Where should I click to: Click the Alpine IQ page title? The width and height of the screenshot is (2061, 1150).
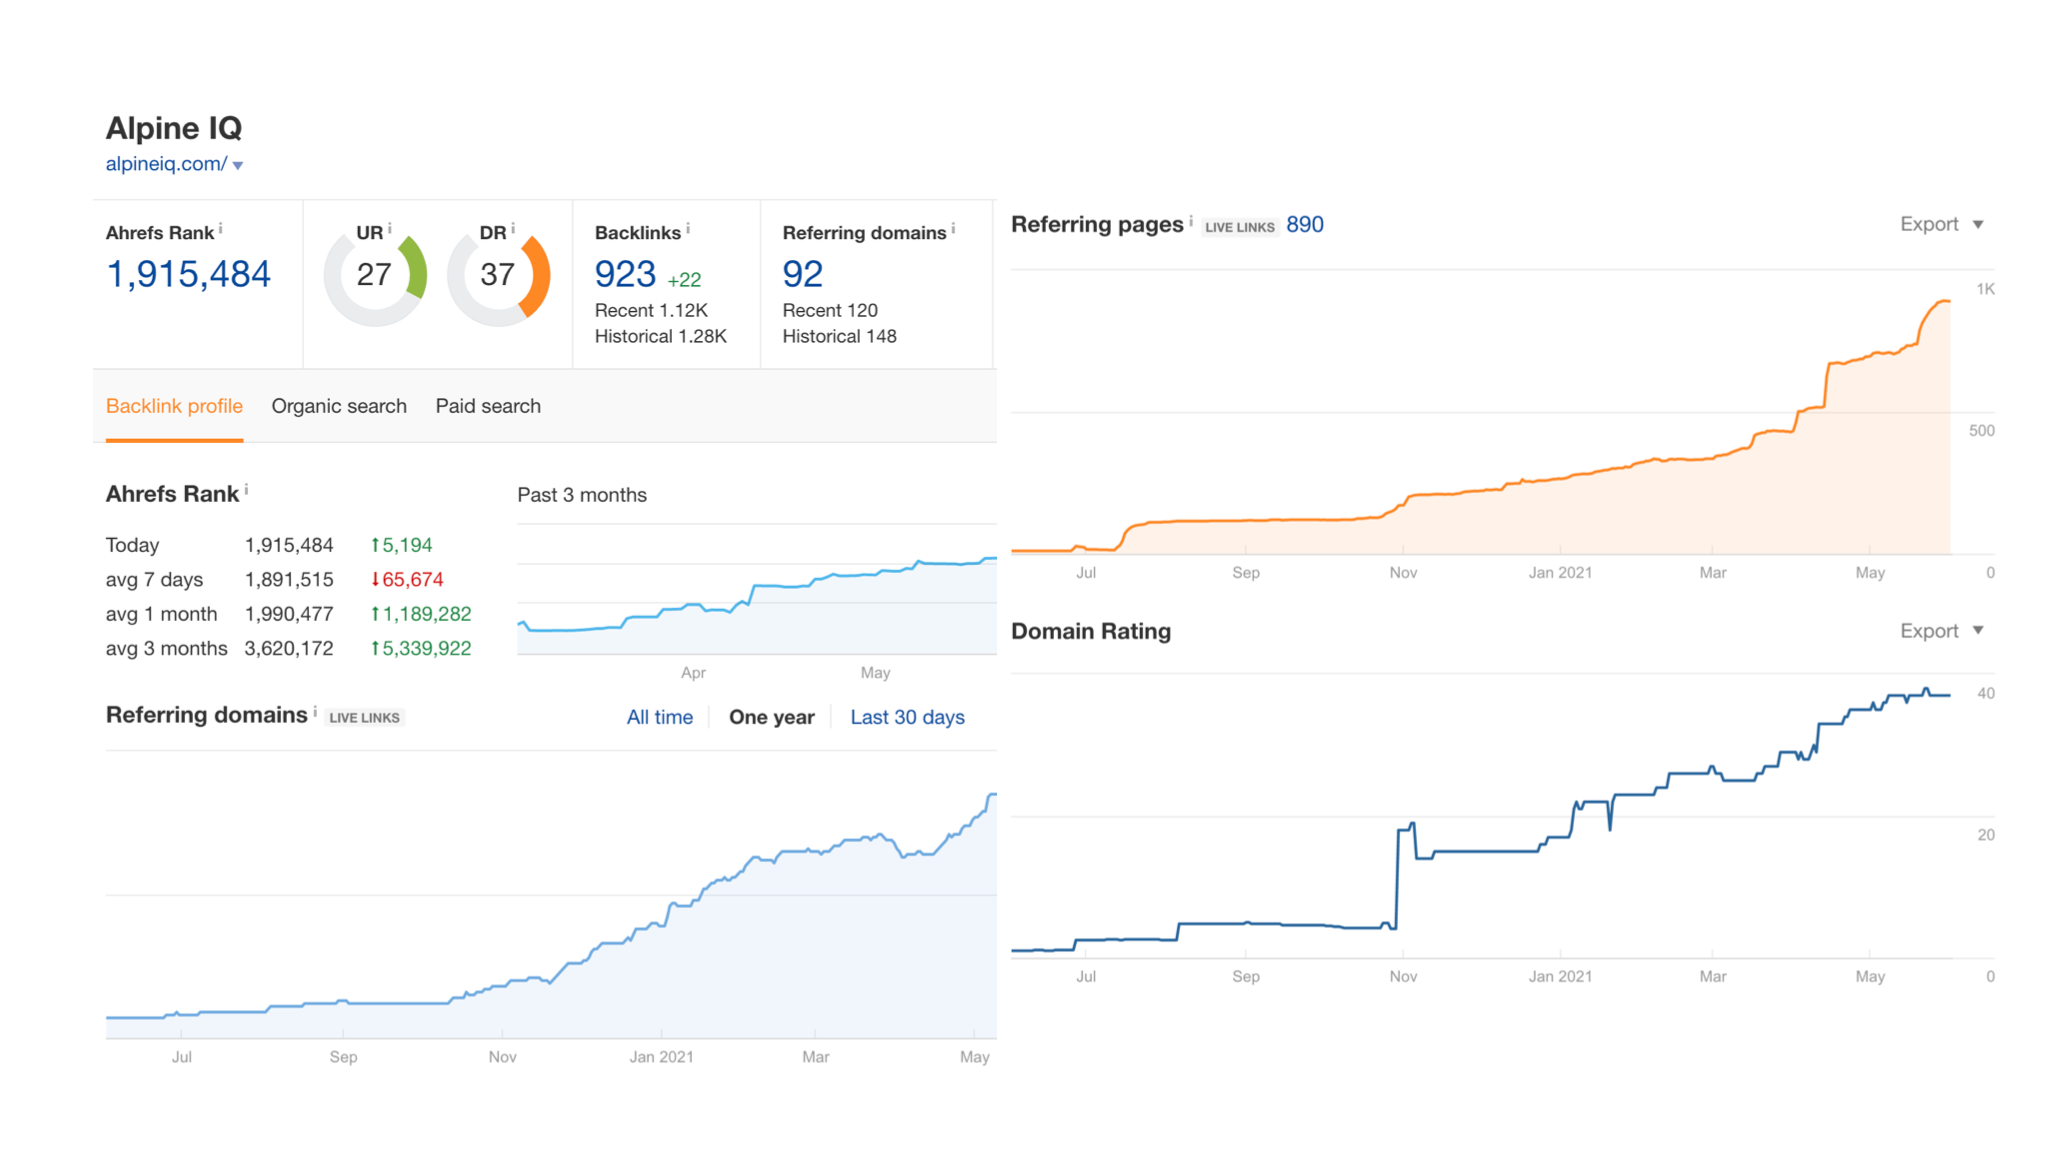coord(174,128)
